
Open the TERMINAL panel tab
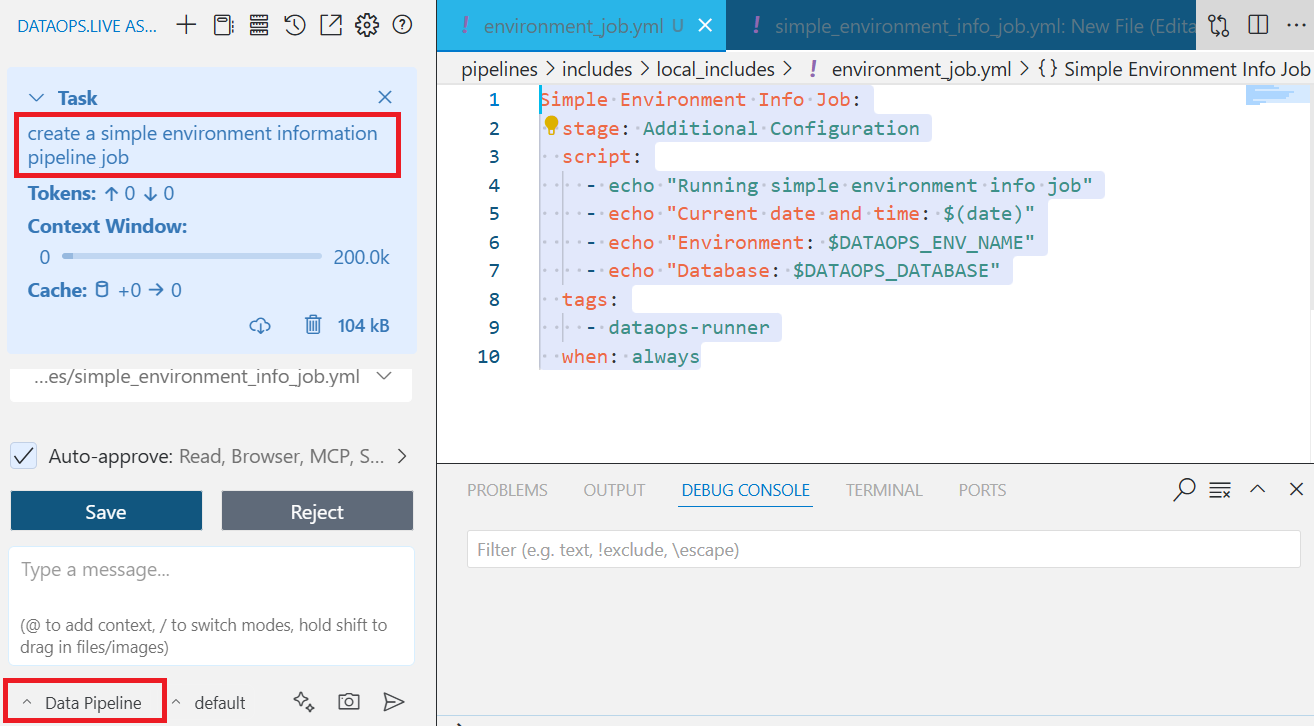tap(884, 490)
